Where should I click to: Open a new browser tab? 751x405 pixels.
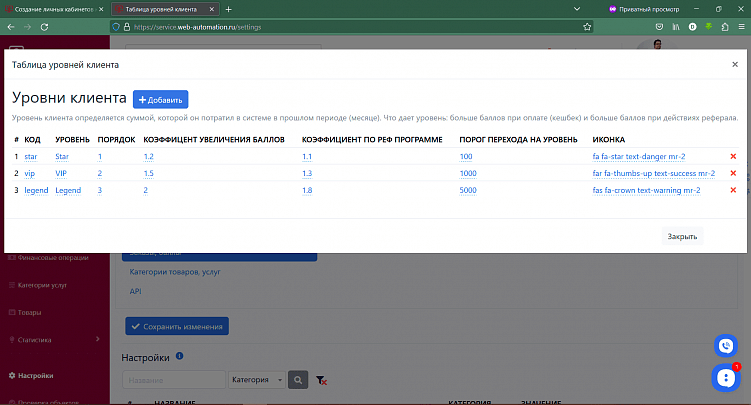click(228, 9)
